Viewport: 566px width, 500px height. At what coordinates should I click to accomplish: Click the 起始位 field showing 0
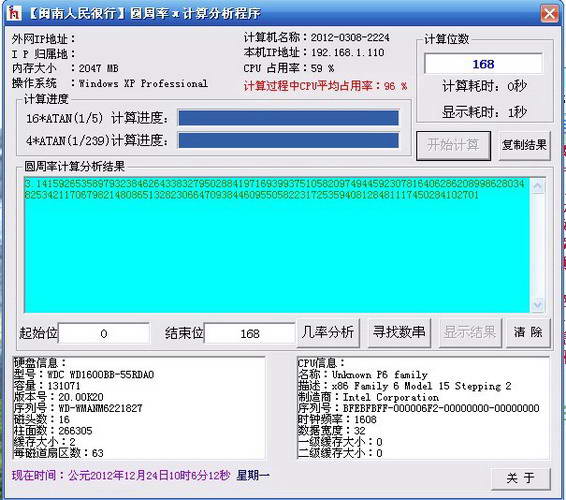point(104,333)
